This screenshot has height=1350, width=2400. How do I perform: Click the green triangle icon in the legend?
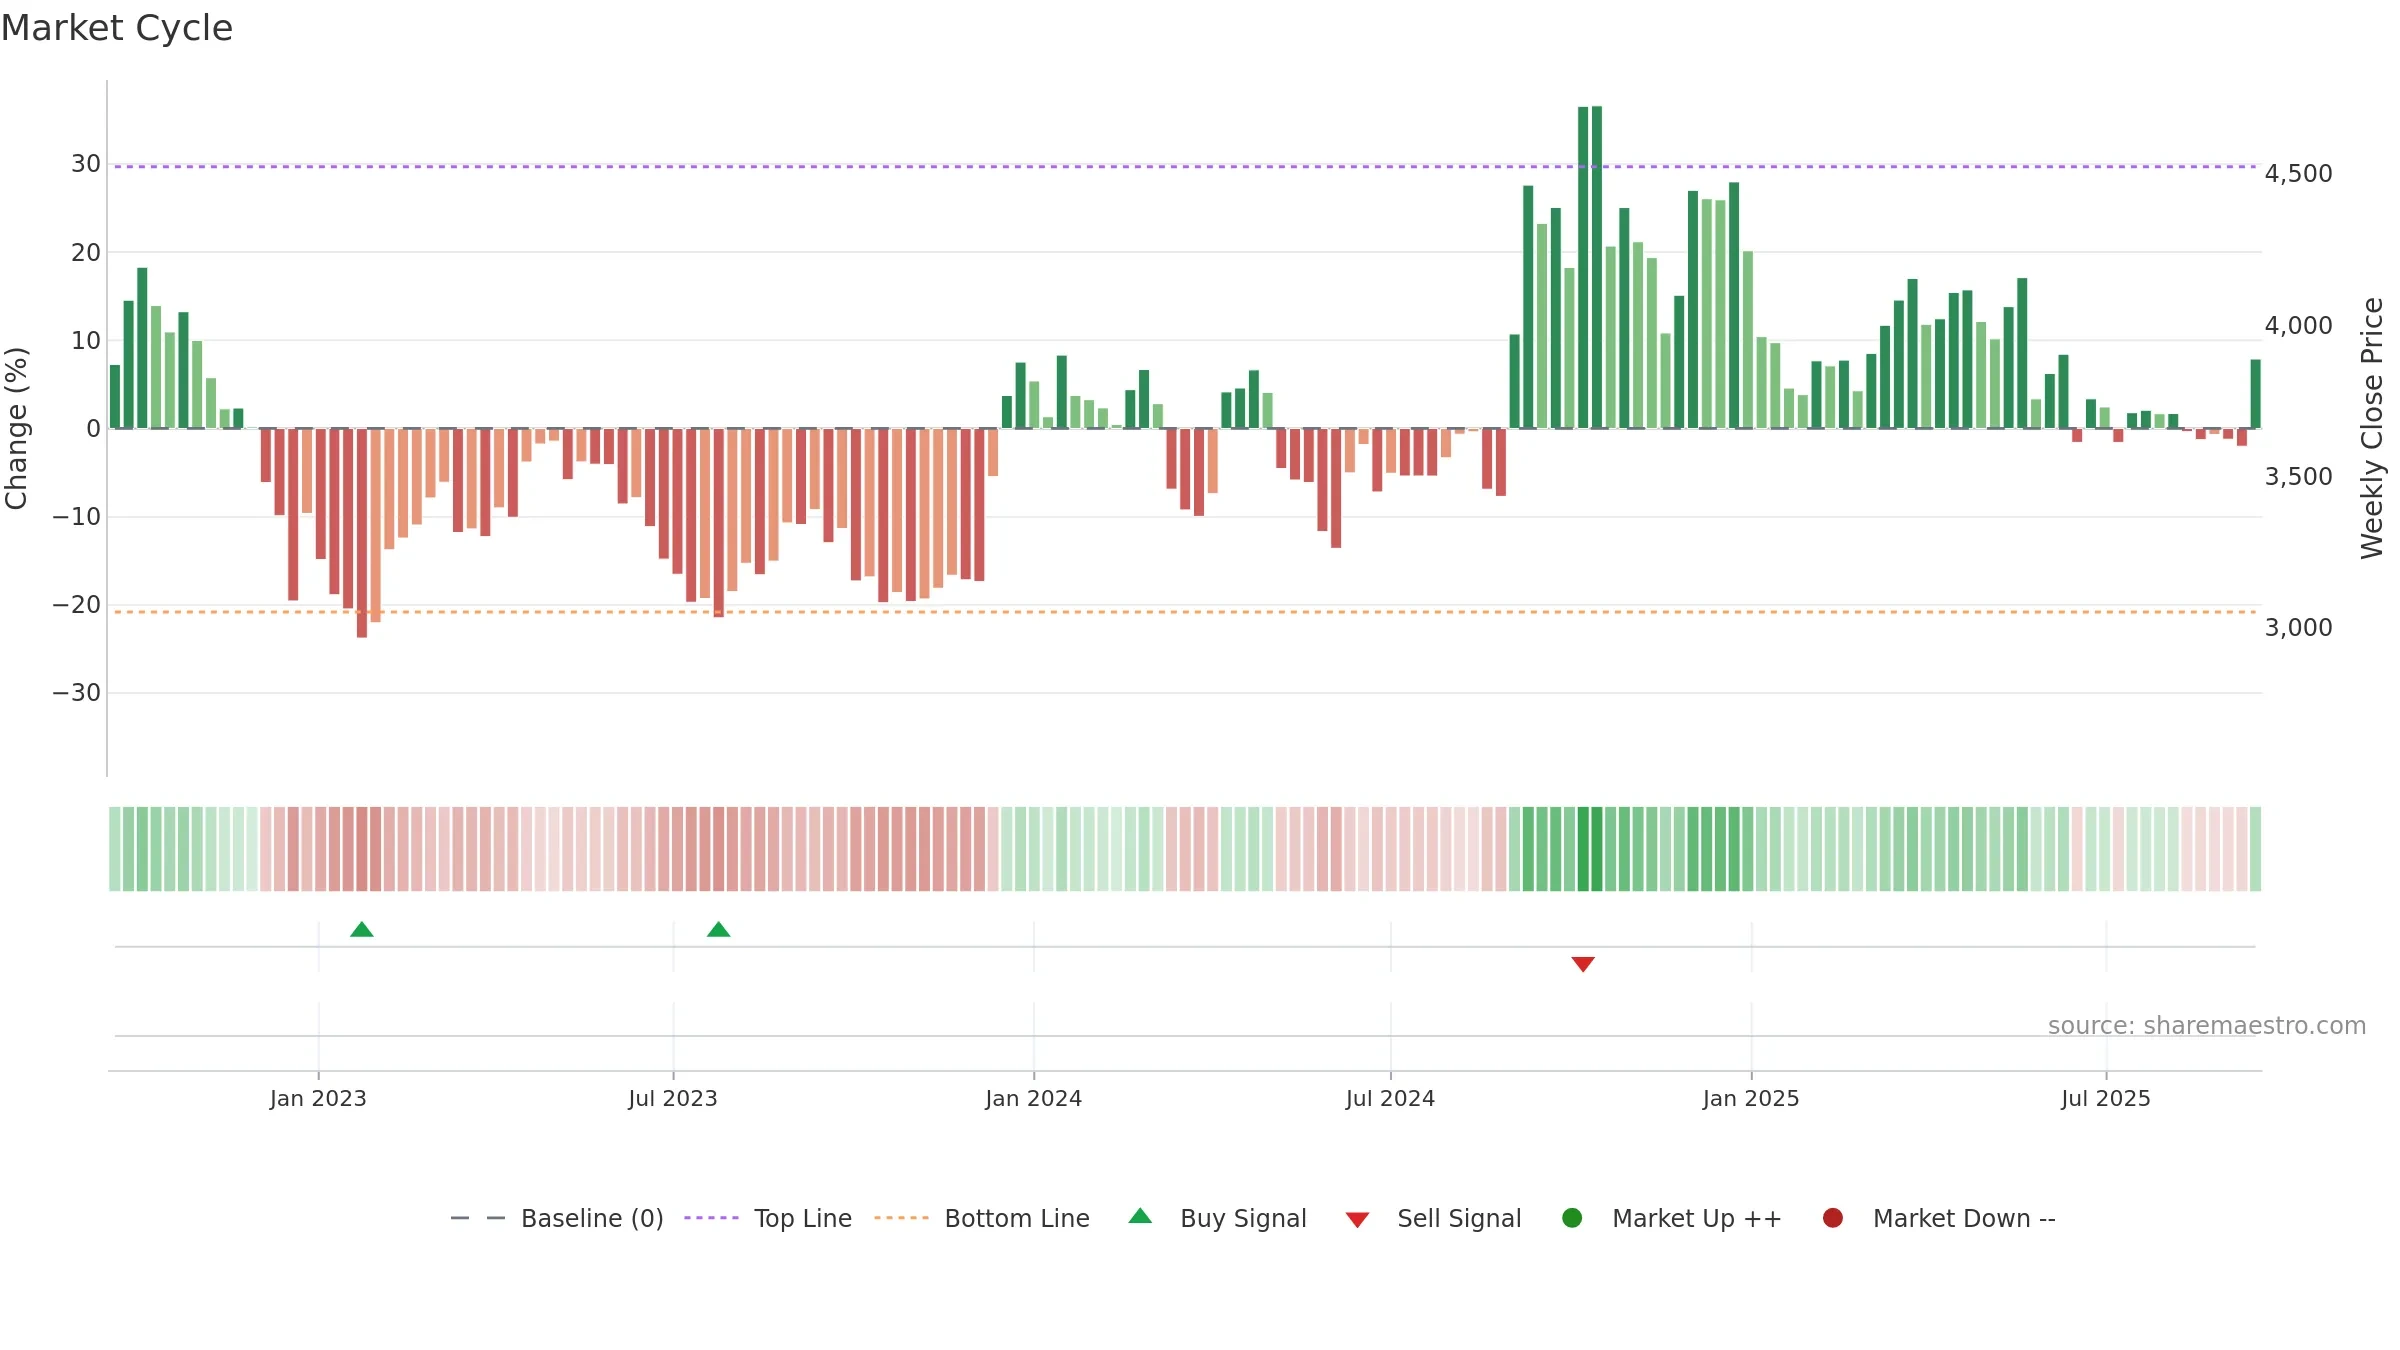(1140, 1216)
